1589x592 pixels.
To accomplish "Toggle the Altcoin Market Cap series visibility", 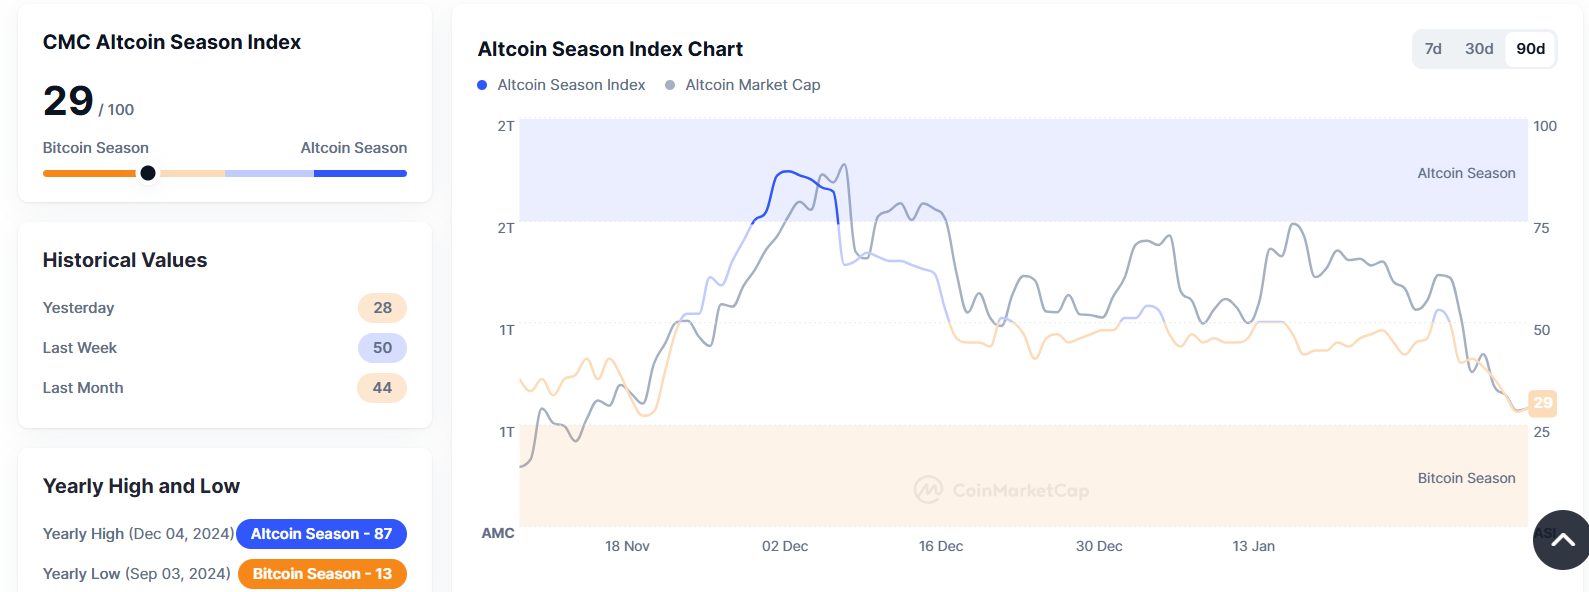I will click(752, 85).
